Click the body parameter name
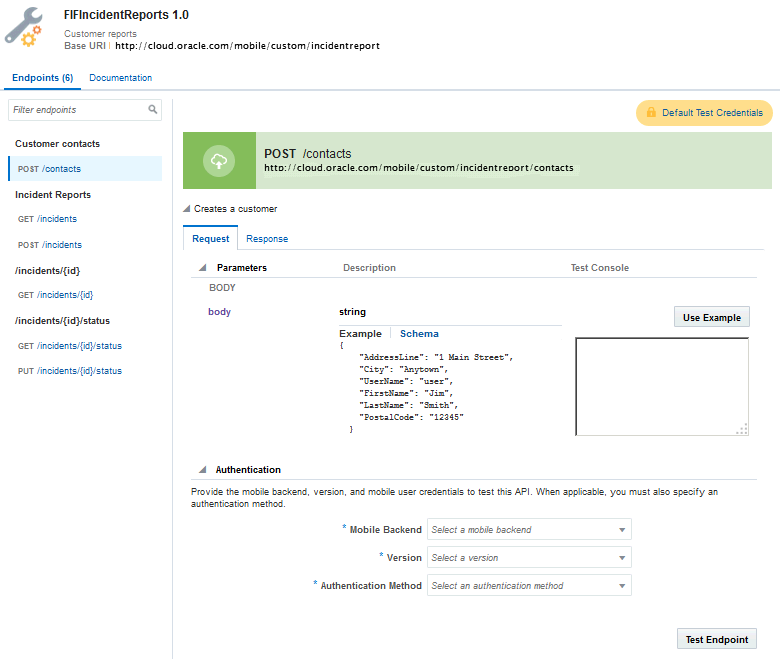Image resolution: width=780 pixels, height=659 pixels. point(219,312)
